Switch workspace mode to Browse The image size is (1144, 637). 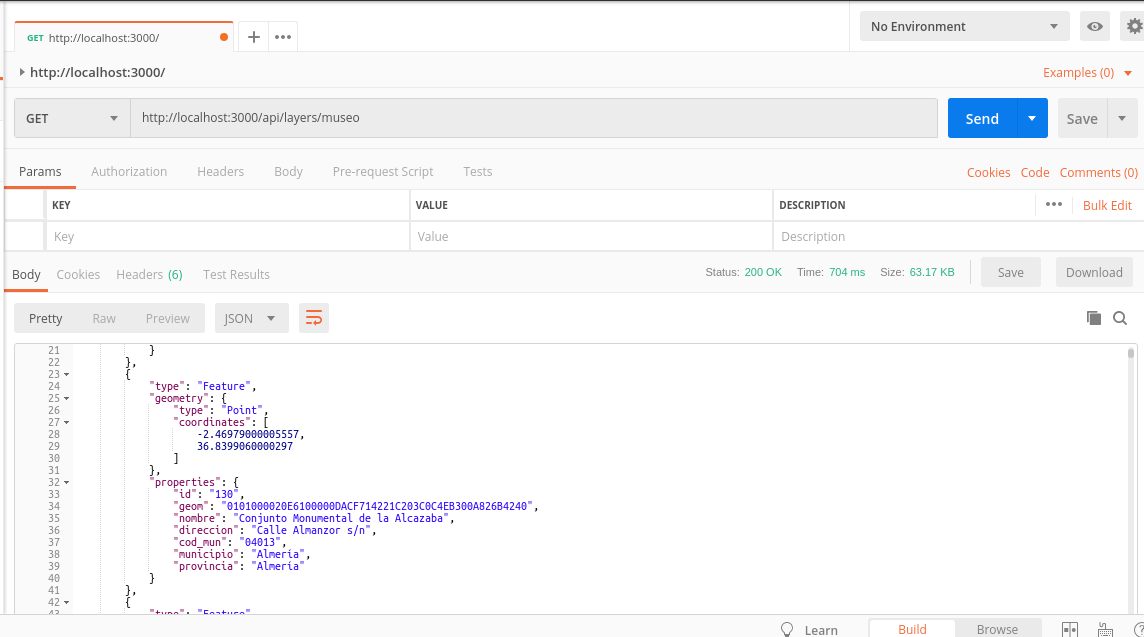tap(997, 629)
